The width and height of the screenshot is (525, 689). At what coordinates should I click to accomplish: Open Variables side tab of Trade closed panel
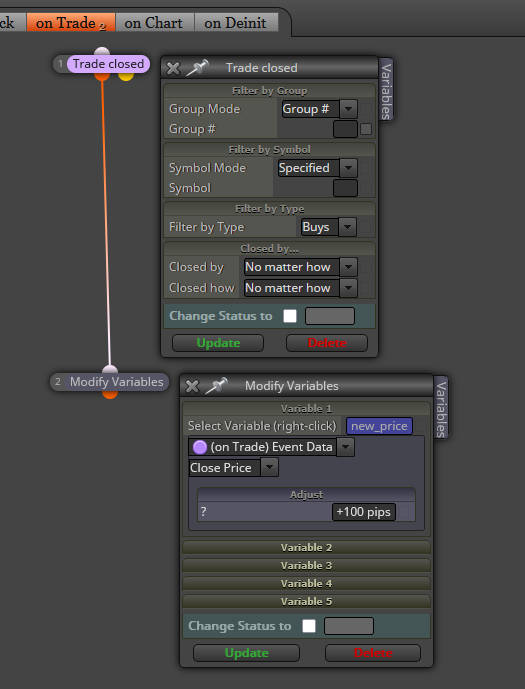click(x=386, y=90)
